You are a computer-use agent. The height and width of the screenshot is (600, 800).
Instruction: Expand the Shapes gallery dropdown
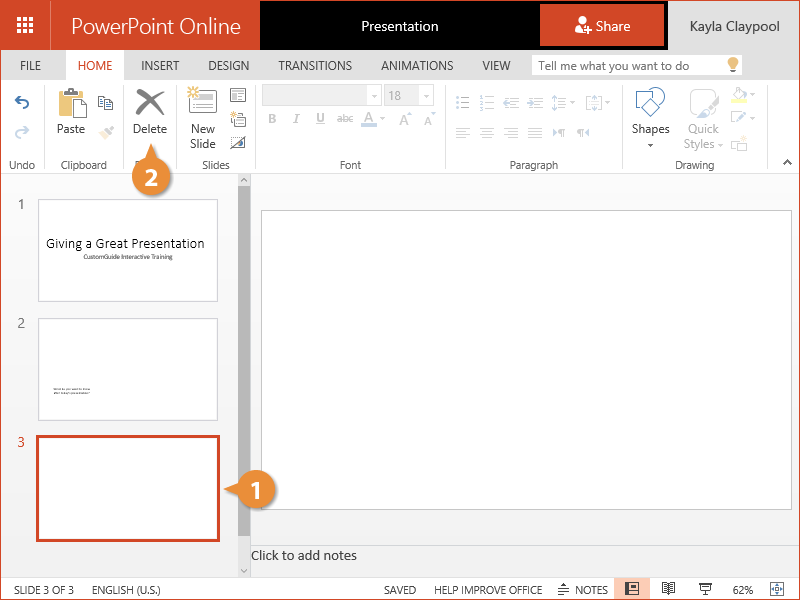coord(650,146)
